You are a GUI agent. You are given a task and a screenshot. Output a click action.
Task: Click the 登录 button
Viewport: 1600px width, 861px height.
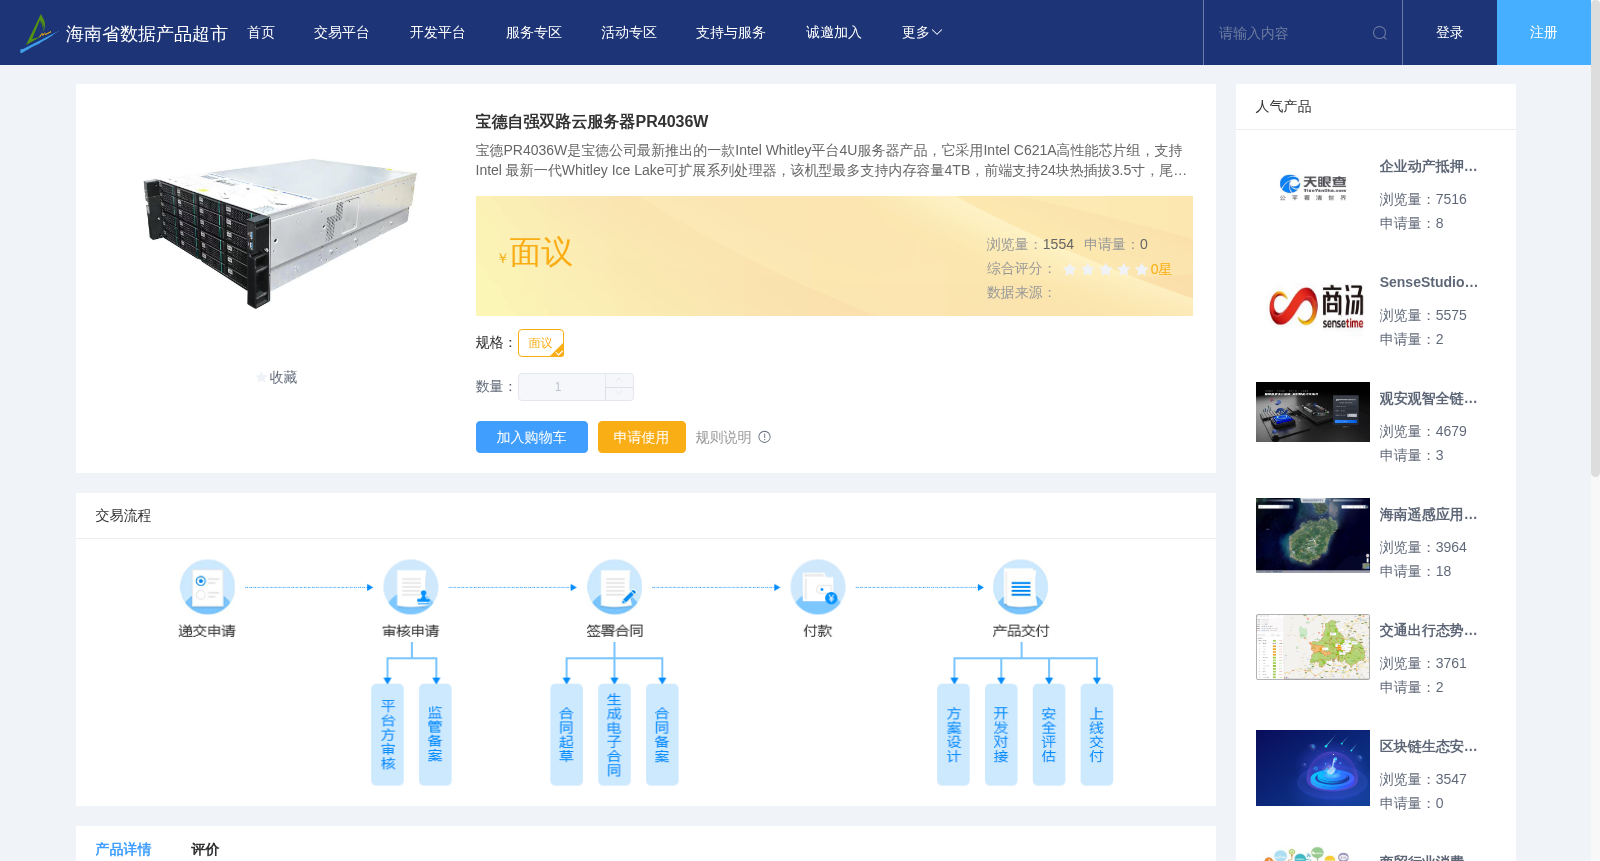(x=1450, y=33)
